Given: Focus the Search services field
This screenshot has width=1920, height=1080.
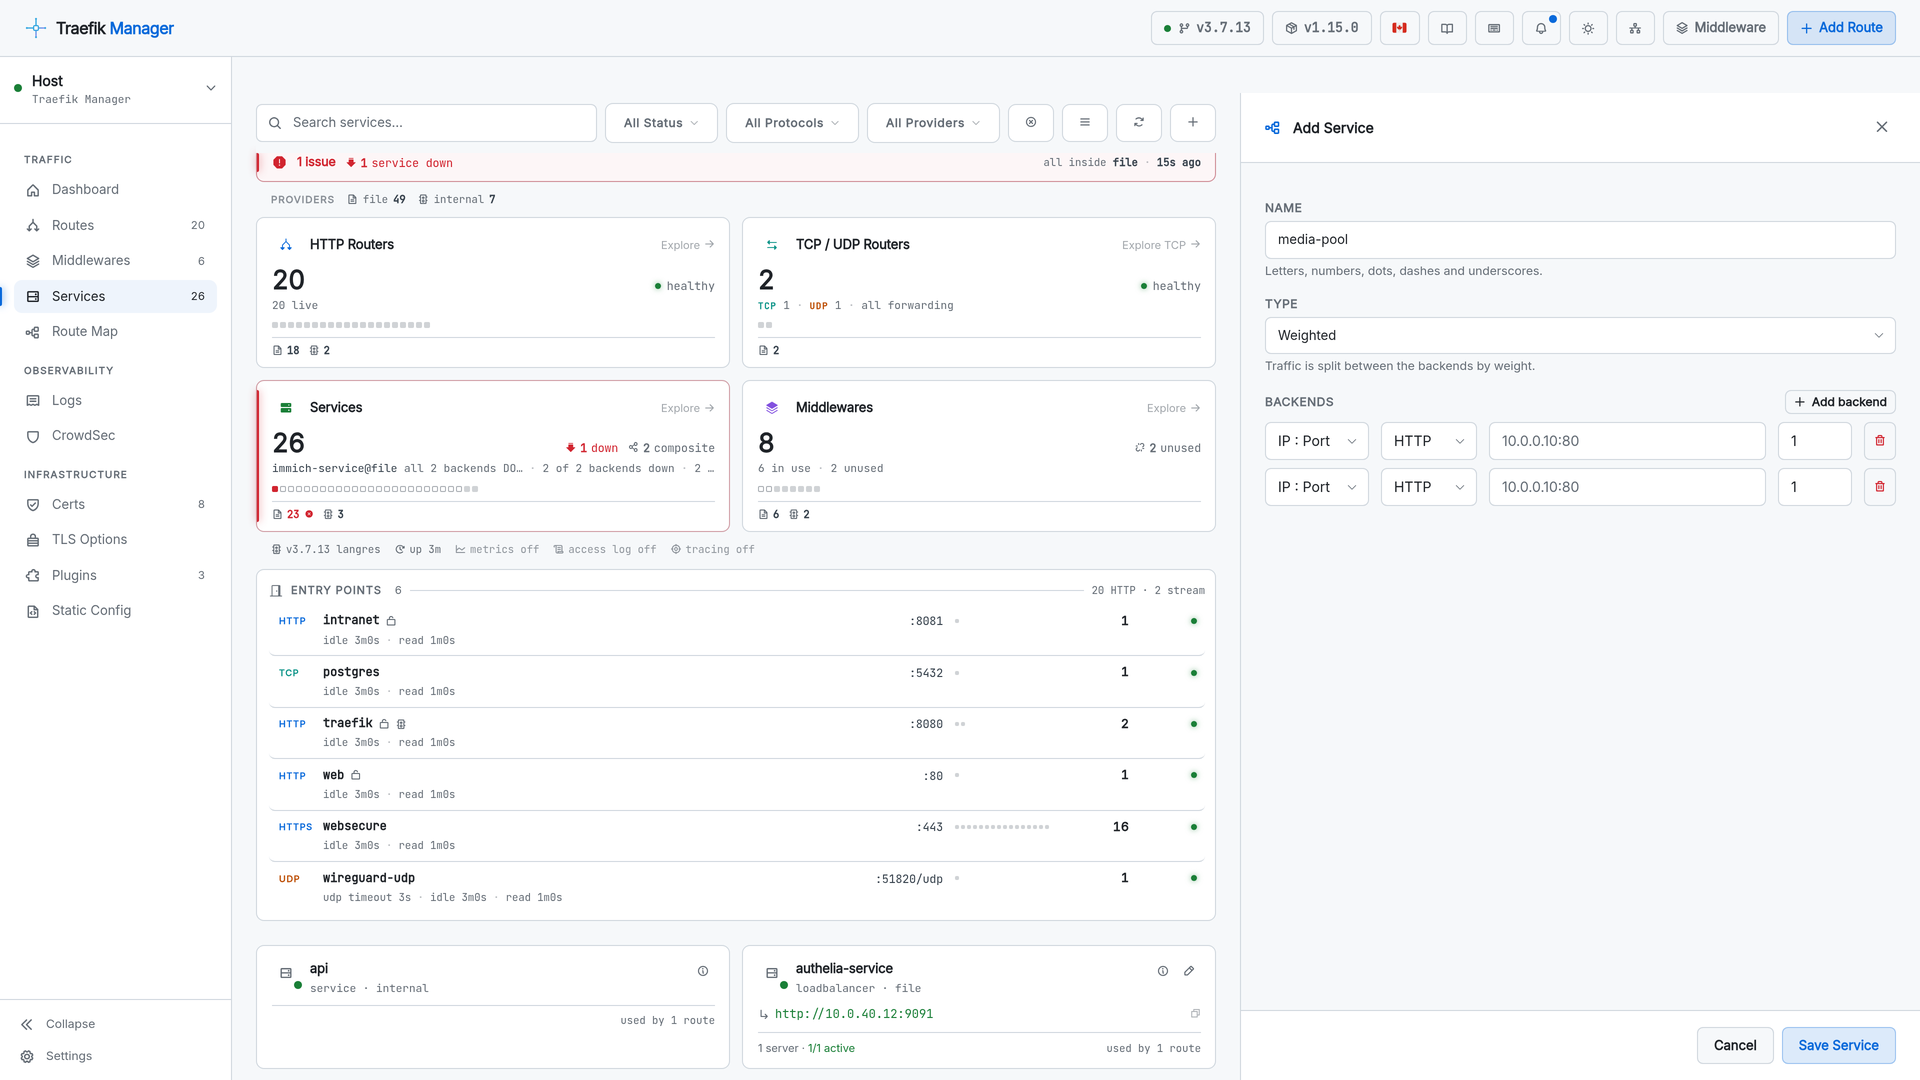Looking at the screenshot, I should coord(426,123).
